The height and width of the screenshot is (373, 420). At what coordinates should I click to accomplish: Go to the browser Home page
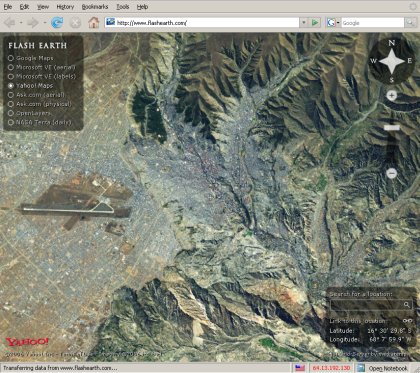[94, 22]
